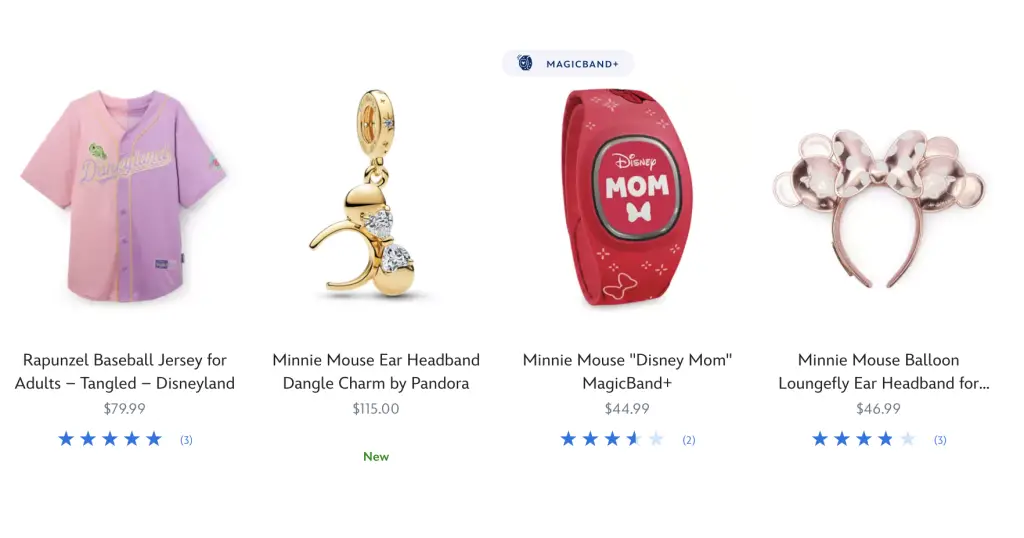Open the red Disney Mom MagicBand+ image
The width and height of the screenshot is (1024, 538).
(627, 197)
